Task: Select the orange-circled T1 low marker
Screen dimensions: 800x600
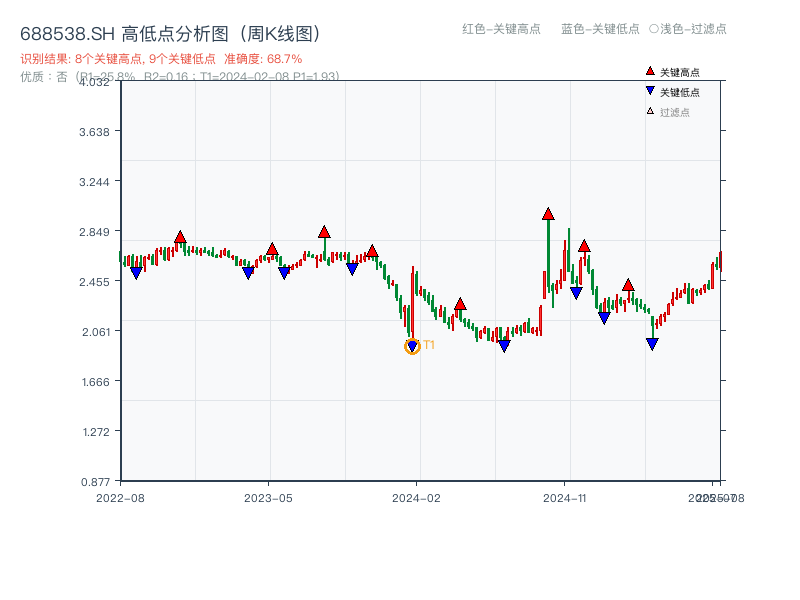Action: (412, 347)
